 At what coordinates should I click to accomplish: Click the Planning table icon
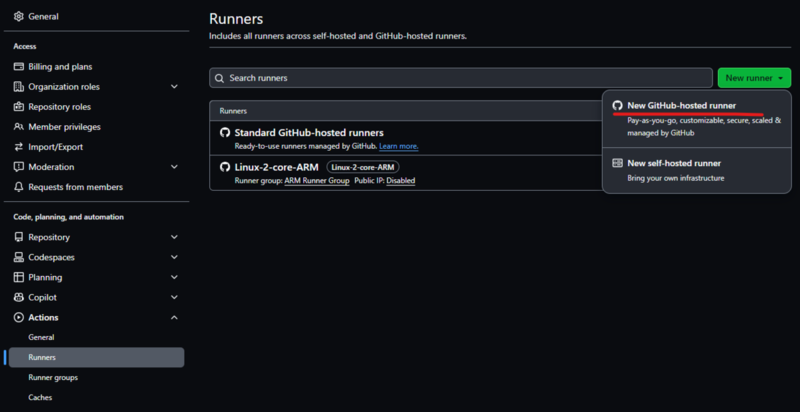[19, 277]
